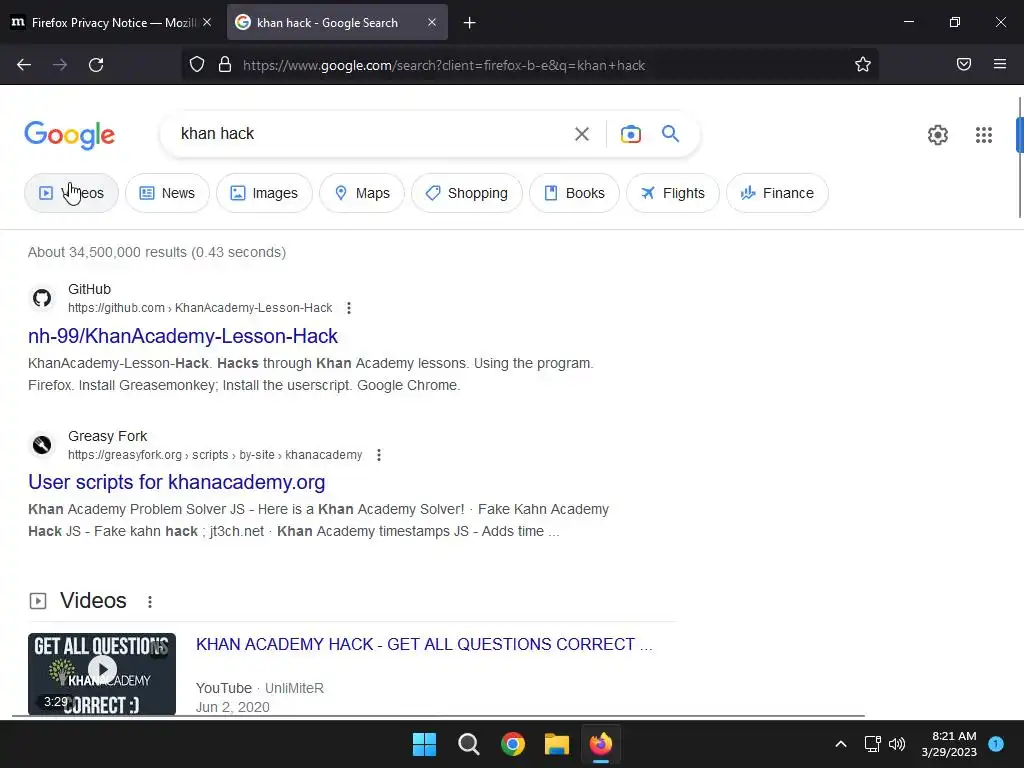Filter results by News
This screenshot has height=768, width=1024.
(167, 193)
